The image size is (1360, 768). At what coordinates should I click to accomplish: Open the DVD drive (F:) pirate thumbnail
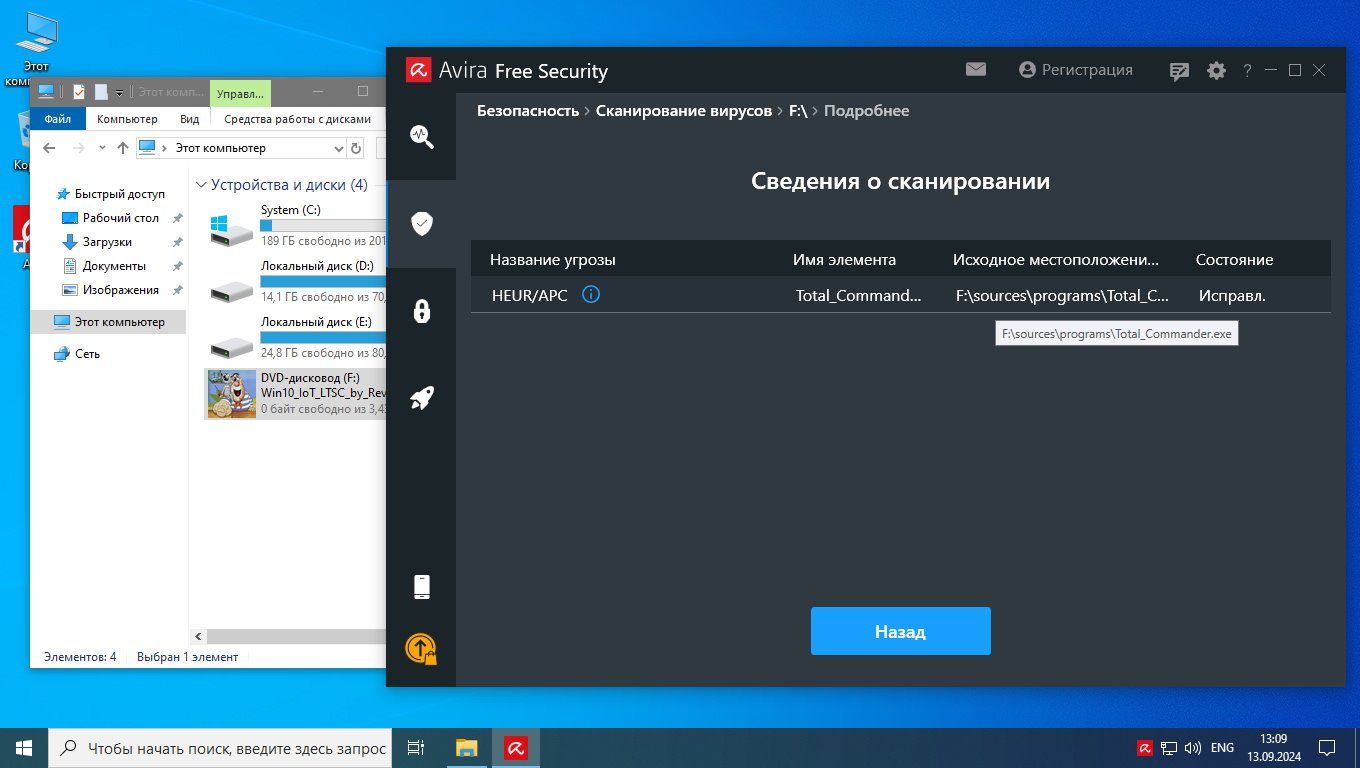[x=232, y=394]
